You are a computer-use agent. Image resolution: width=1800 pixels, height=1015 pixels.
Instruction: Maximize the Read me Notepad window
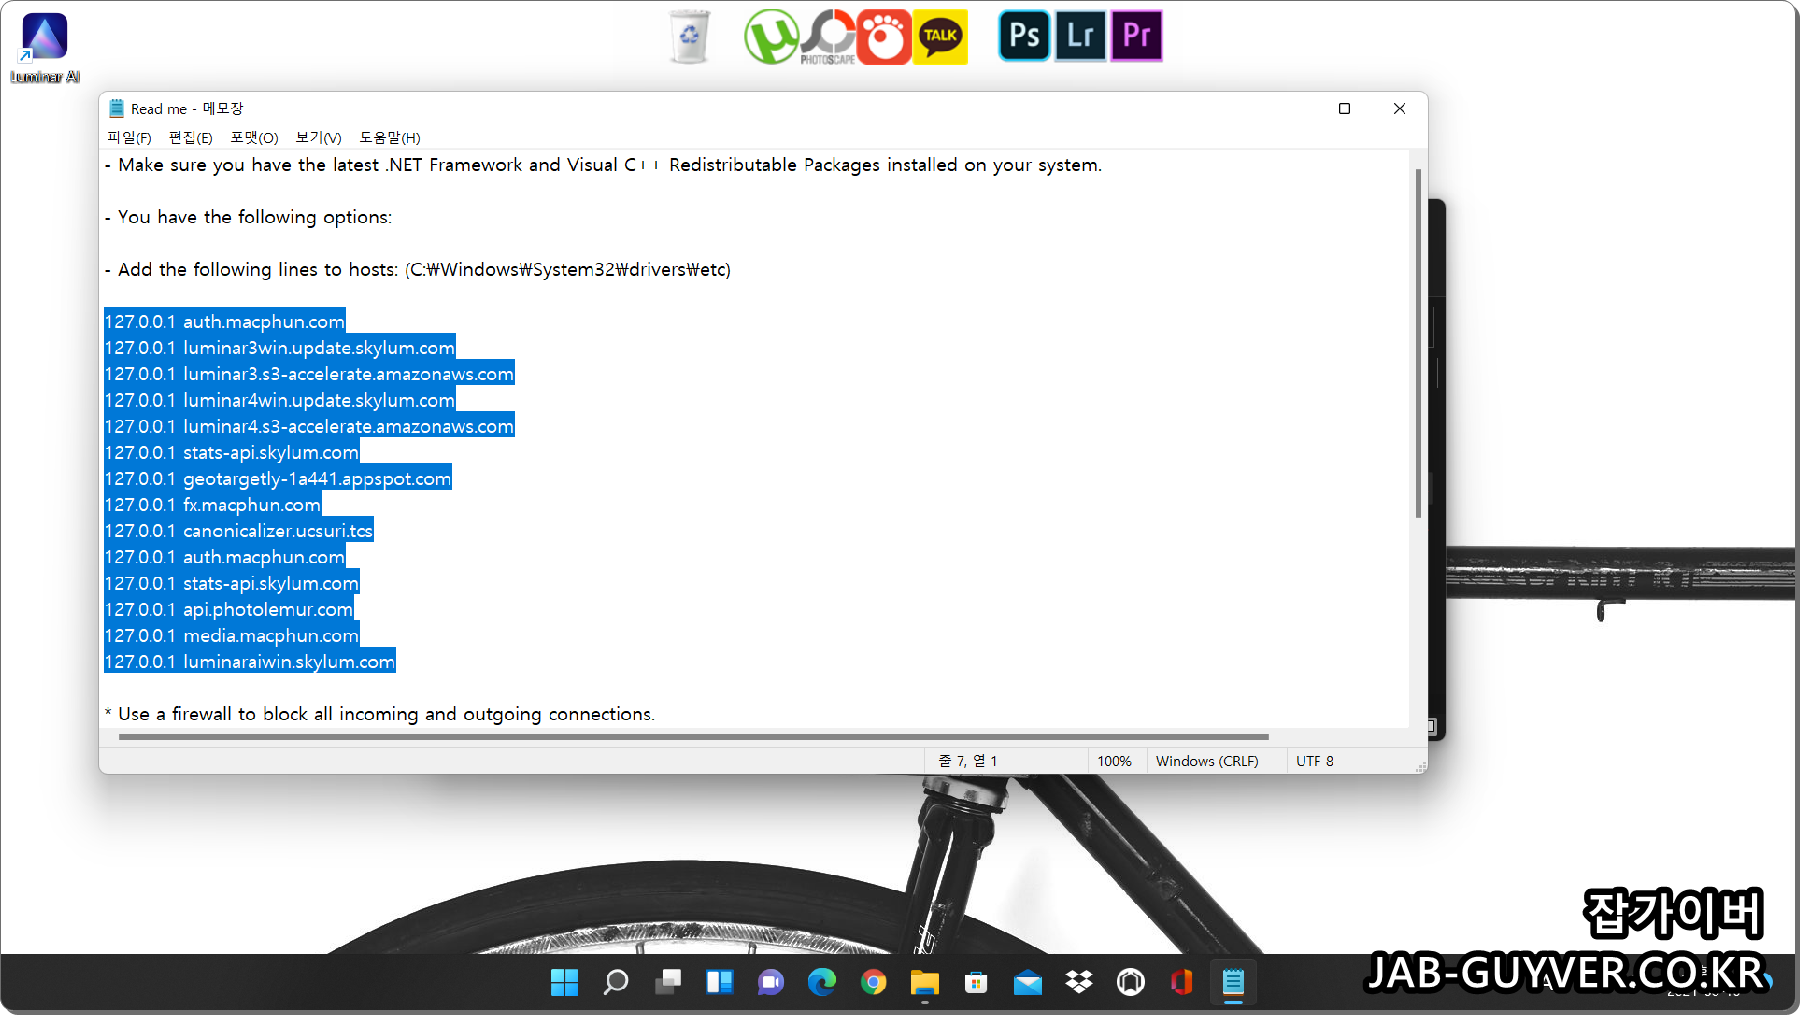coord(1344,108)
